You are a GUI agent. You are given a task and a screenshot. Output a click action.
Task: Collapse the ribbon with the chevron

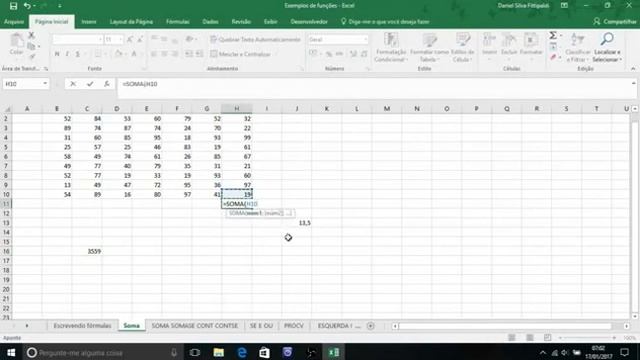click(633, 69)
